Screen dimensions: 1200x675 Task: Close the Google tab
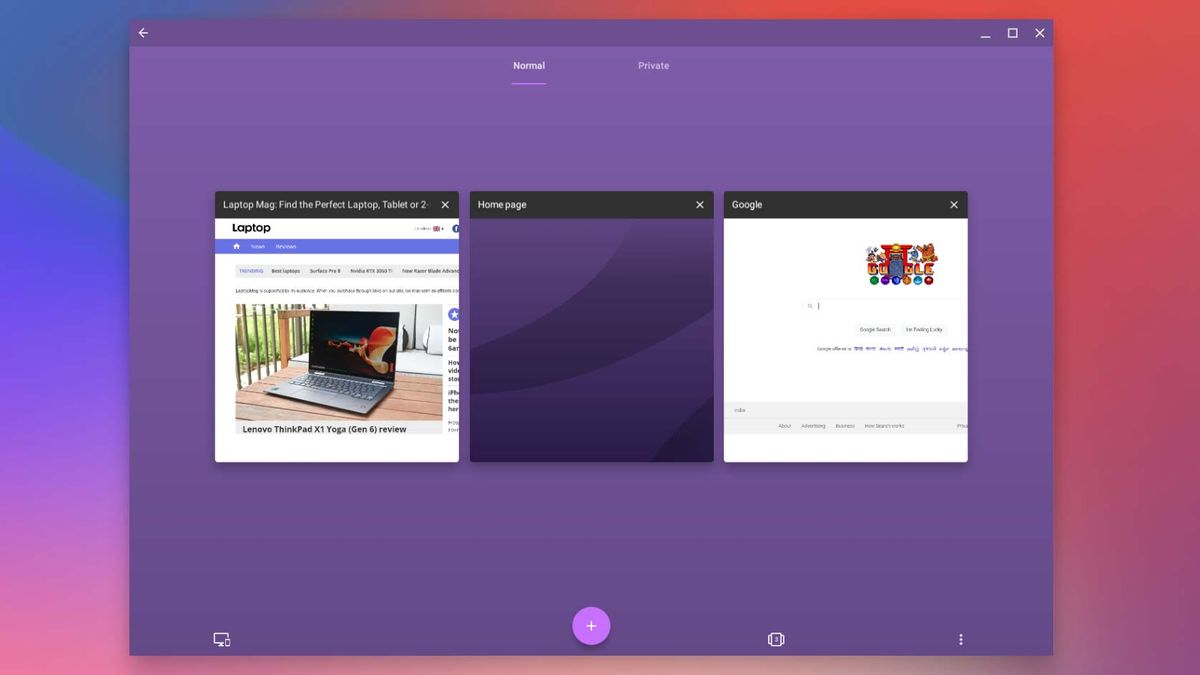pos(953,204)
